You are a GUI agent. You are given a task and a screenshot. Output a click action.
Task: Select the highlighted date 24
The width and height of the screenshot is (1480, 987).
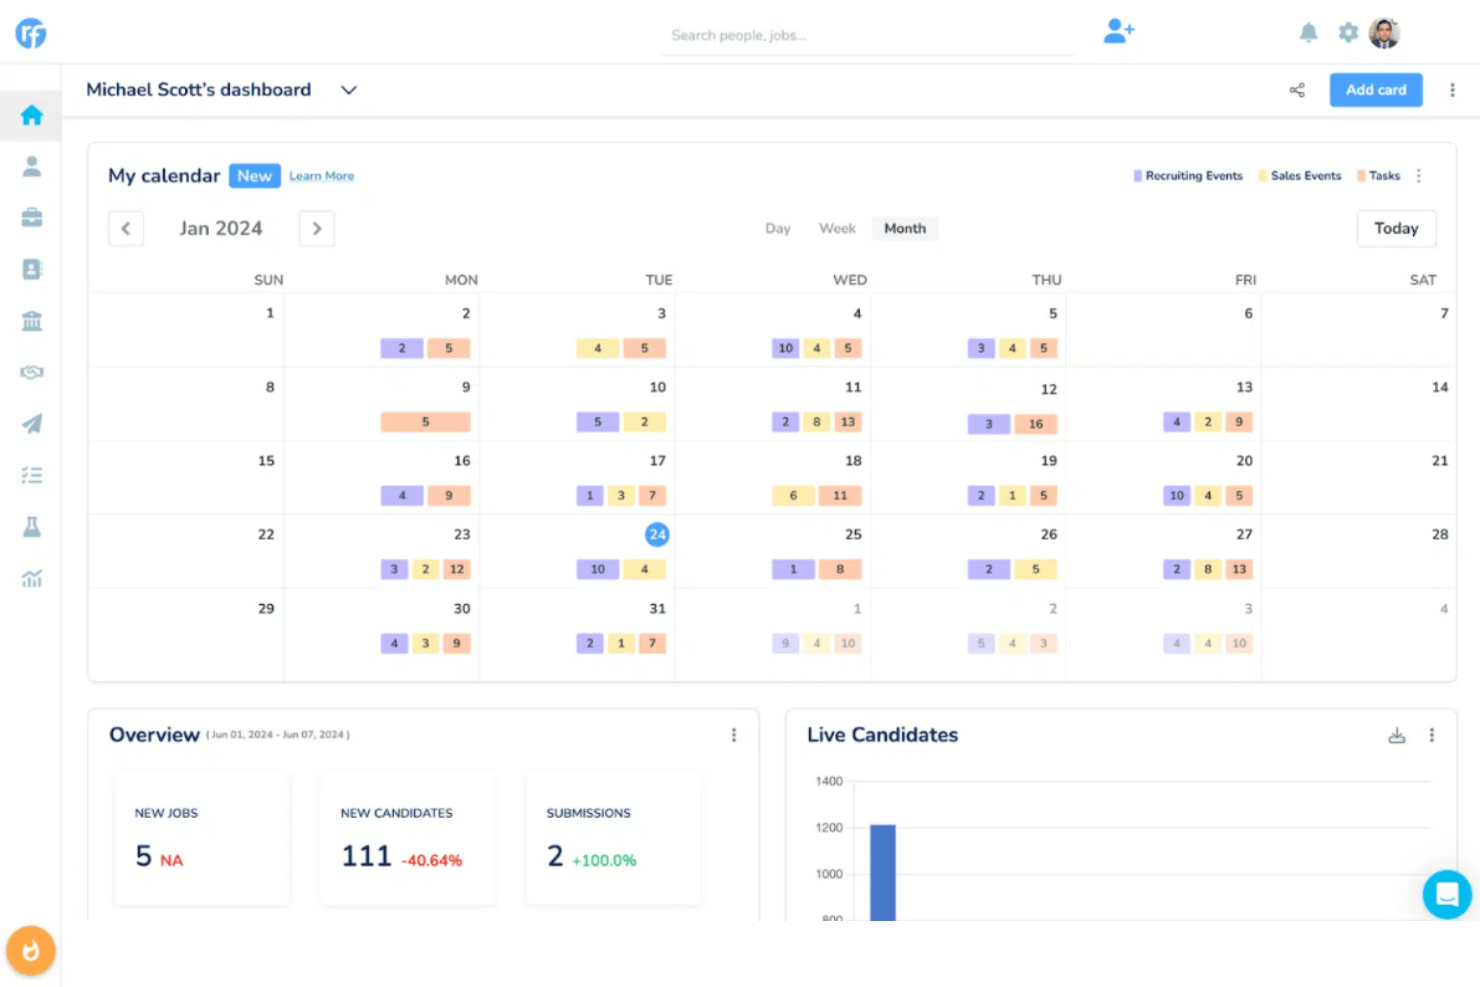pyautogui.click(x=657, y=534)
